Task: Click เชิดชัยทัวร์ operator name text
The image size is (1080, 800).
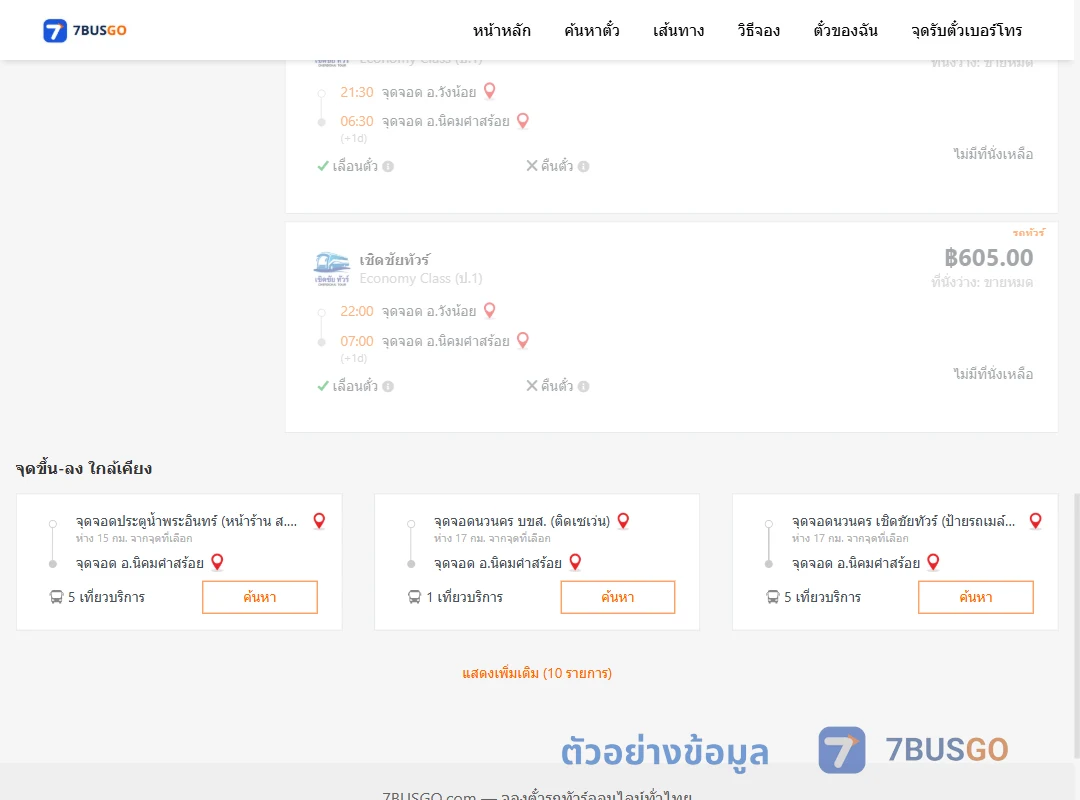Action: (395, 260)
